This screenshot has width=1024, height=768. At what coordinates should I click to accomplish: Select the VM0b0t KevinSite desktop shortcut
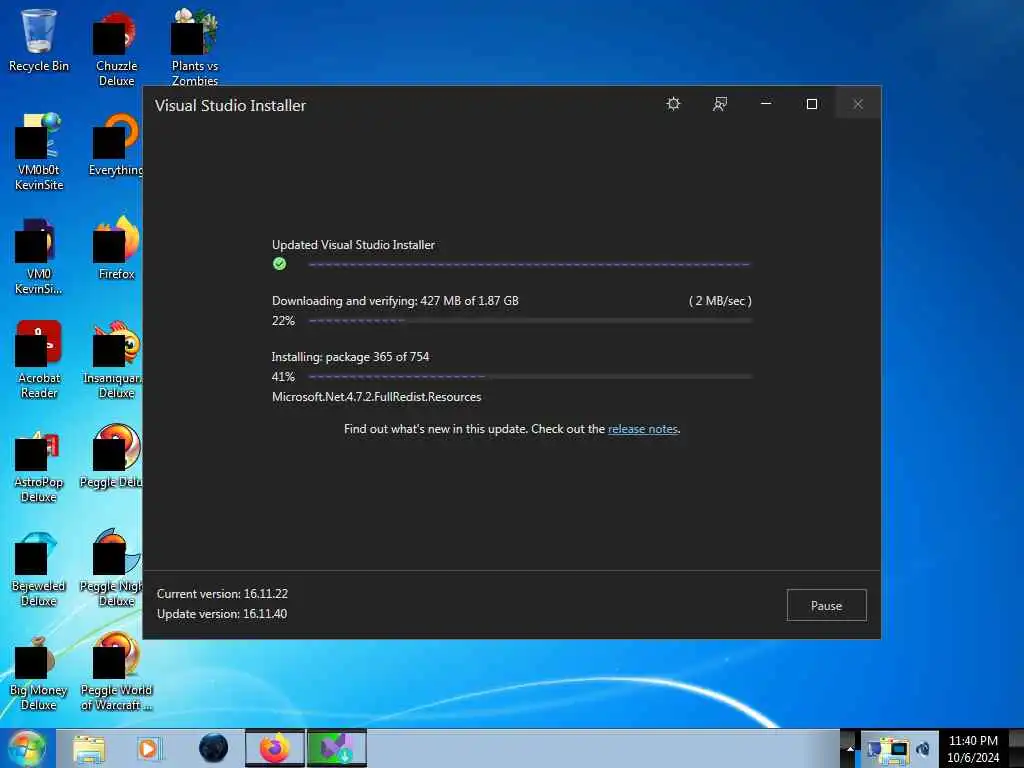pyautogui.click(x=39, y=152)
